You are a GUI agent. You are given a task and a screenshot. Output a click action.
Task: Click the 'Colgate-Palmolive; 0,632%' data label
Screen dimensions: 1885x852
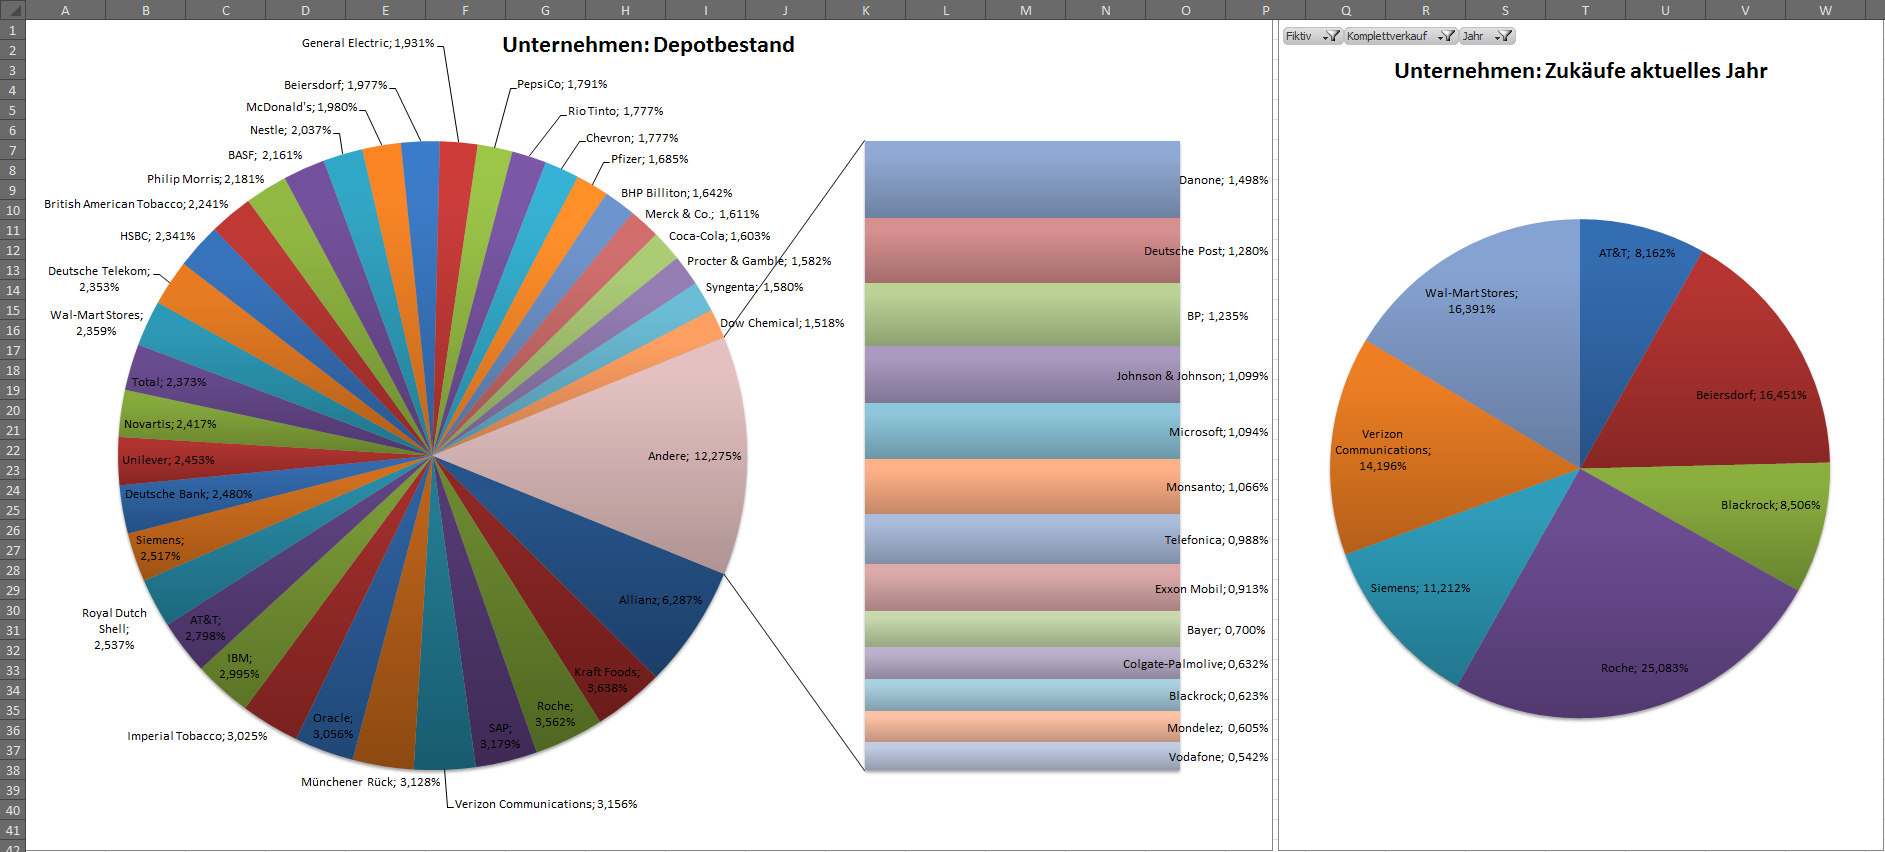[x=1195, y=664]
